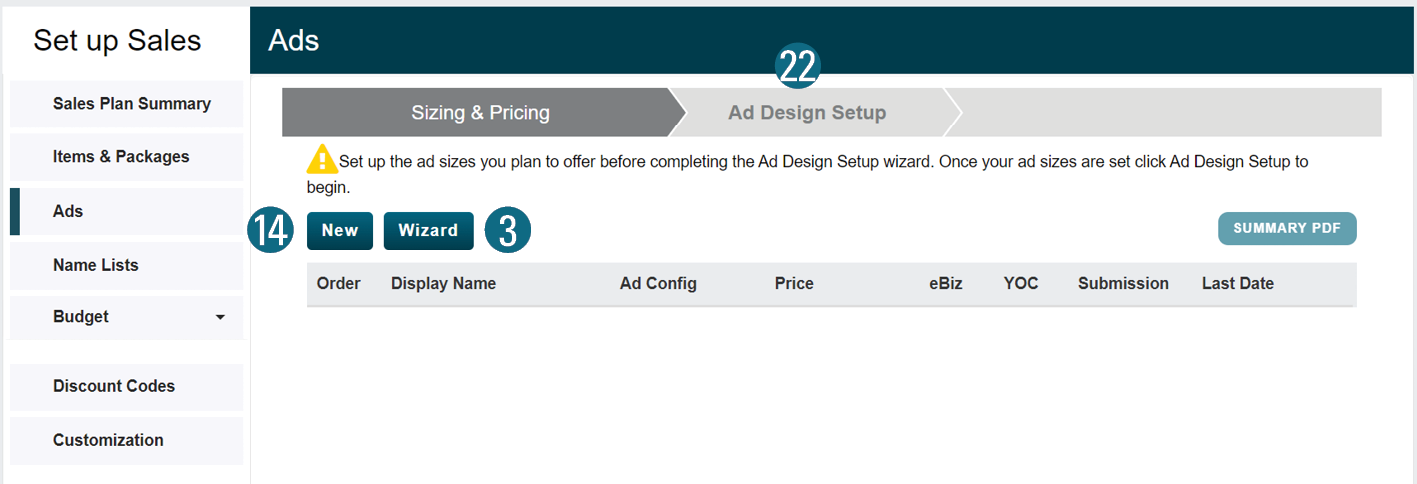Viewport: 1417px width, 484px height.
Task: Create a New ad size
Action: 340,230
